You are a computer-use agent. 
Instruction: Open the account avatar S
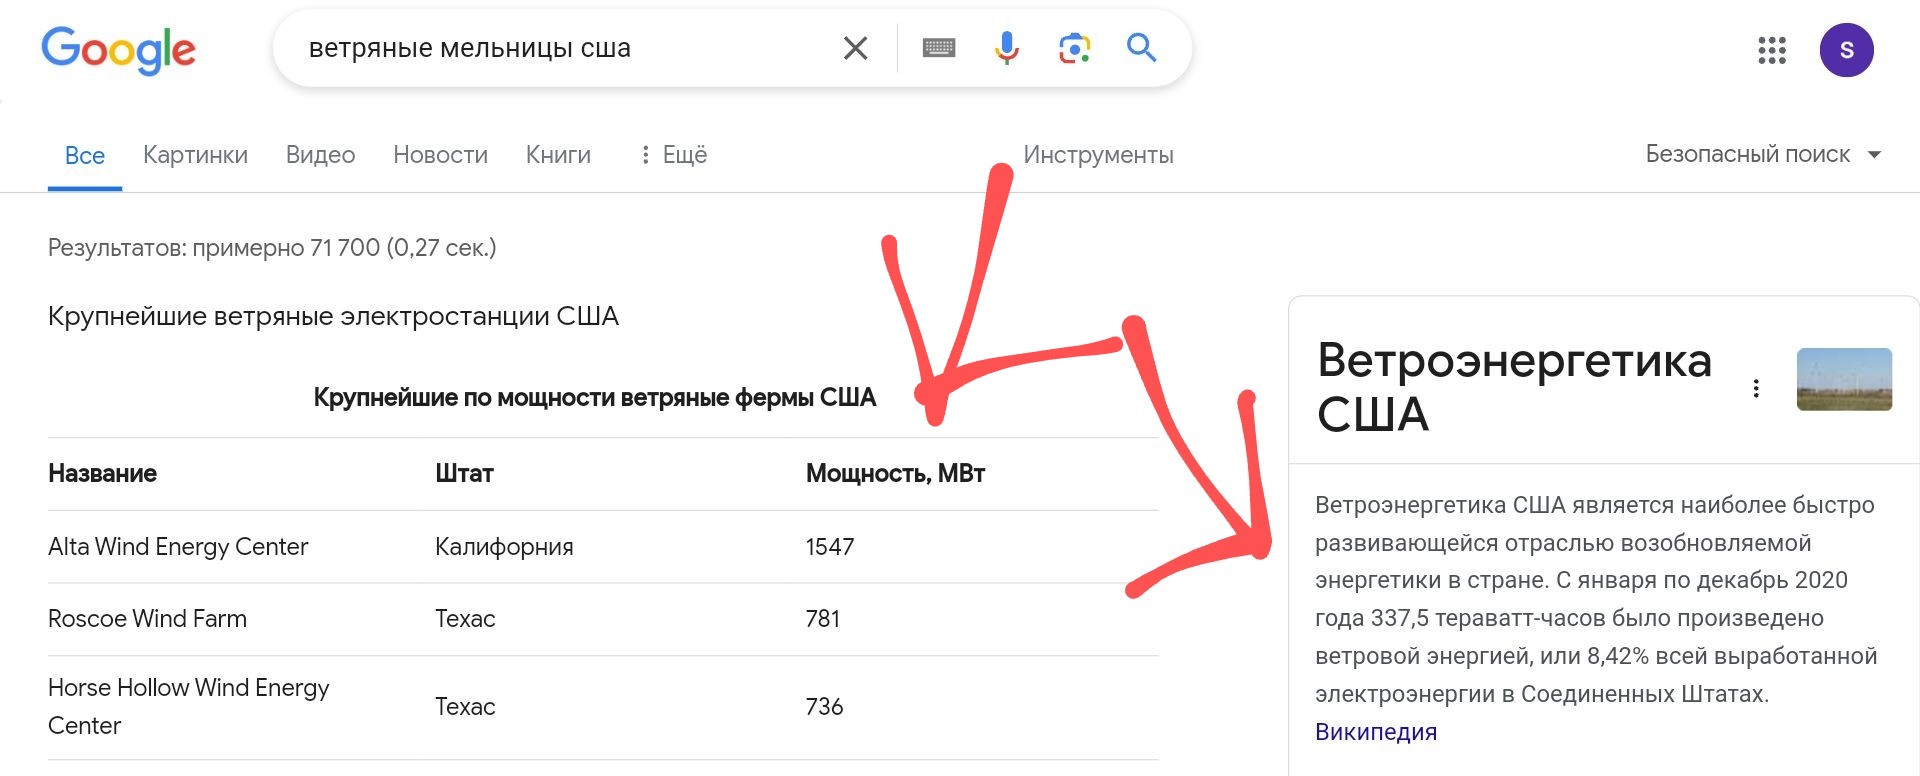1846,50
